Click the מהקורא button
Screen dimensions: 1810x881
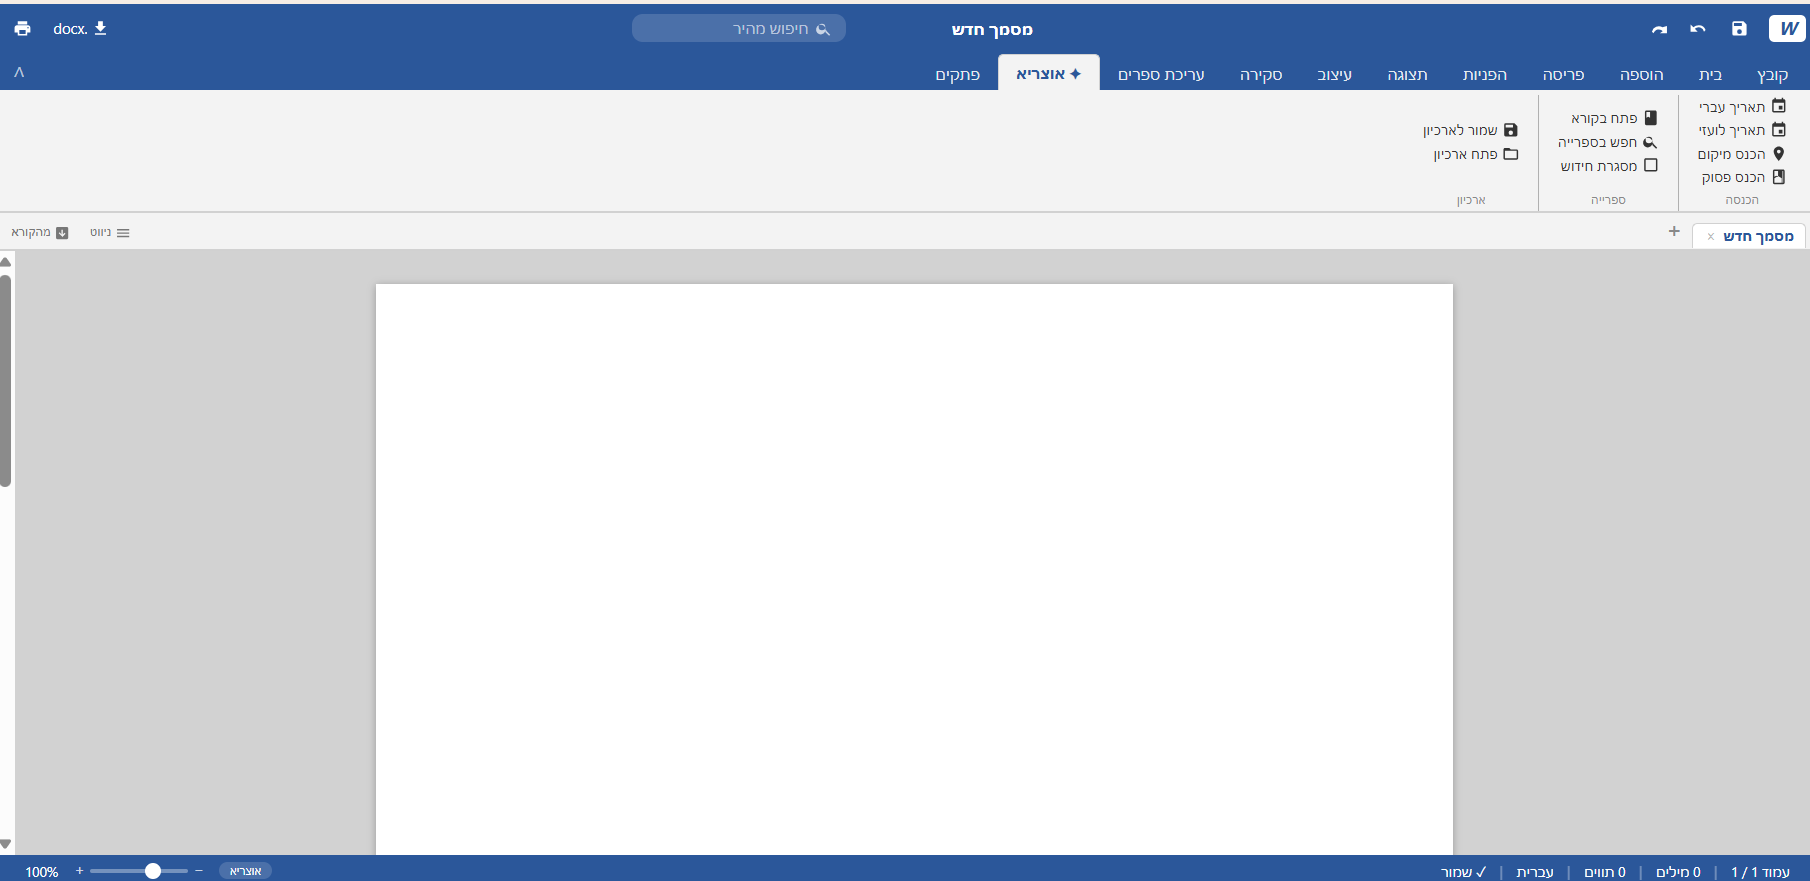[x=40, y=232]
